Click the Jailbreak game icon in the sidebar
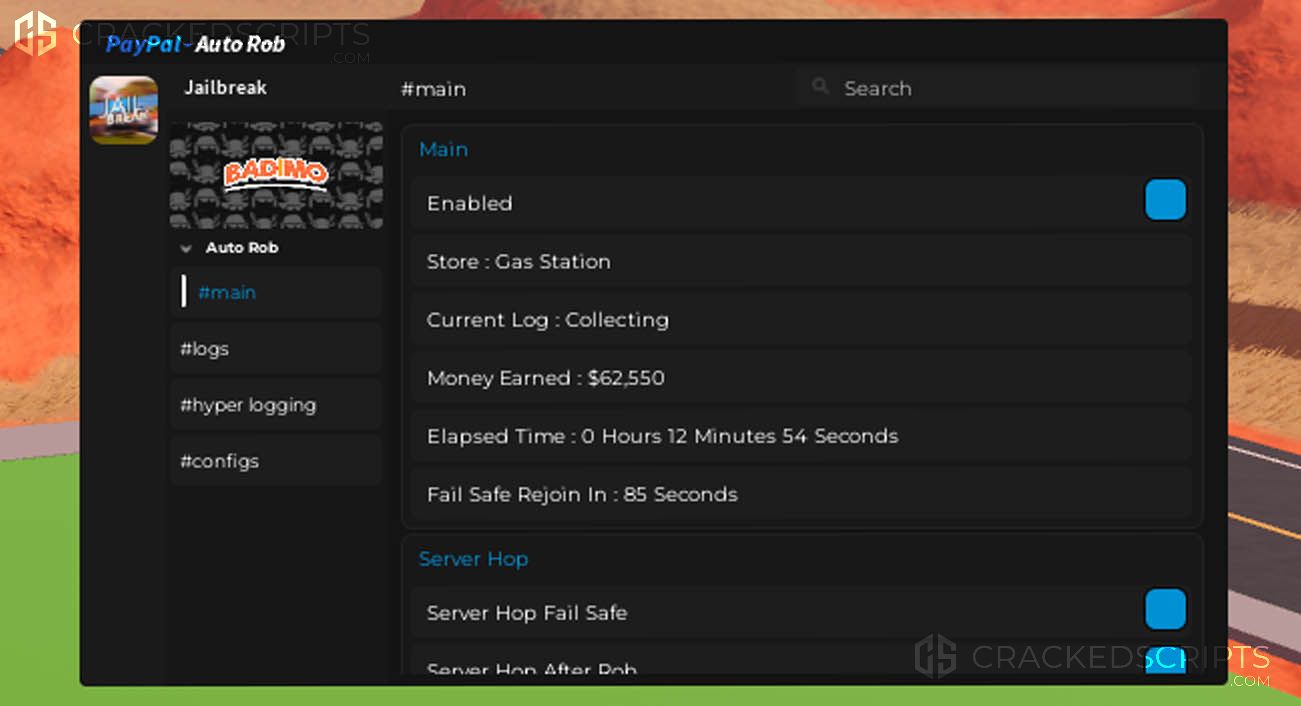1301x706 pixels. [124, 110]
